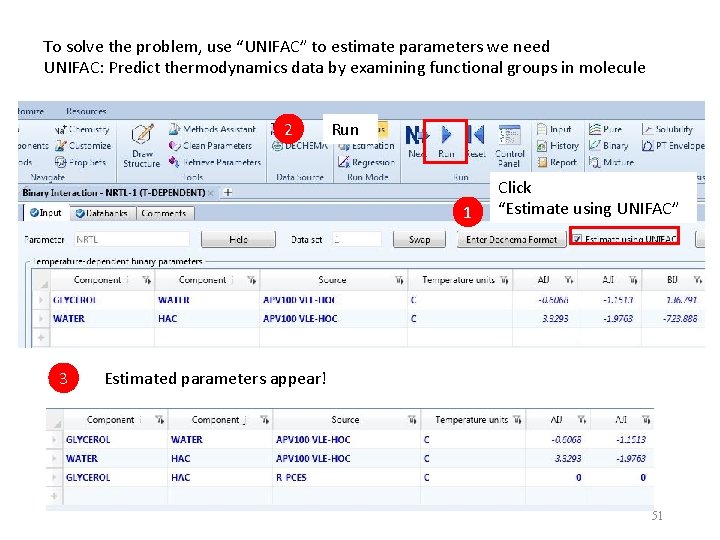The height and width of the screenshot is (540, 720).
Task: Filter Source column in the estimated results table
Action: (412, 420)
